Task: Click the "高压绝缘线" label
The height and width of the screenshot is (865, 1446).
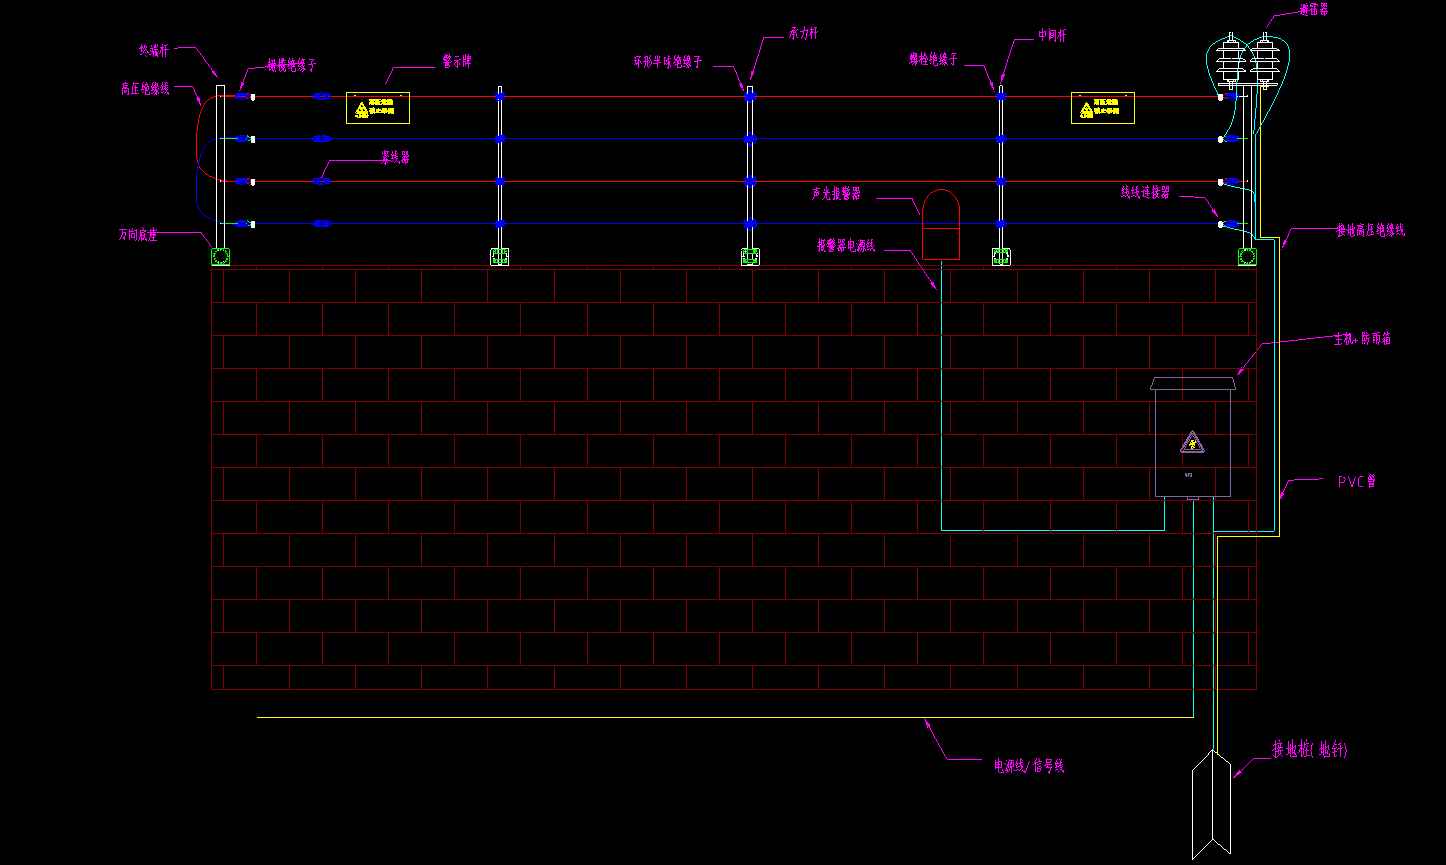Action: (145, 89)
